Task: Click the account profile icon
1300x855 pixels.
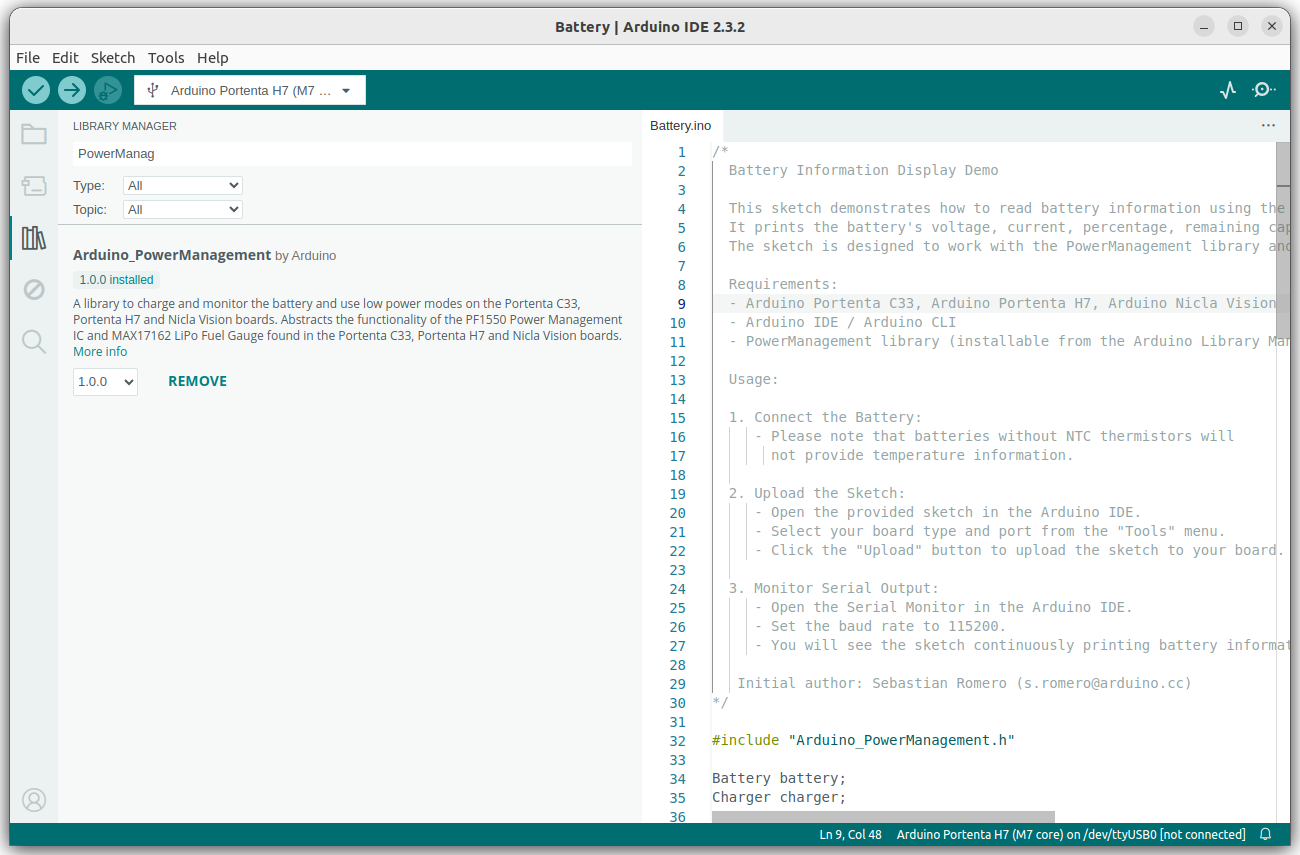Action: pyautogui.click(x=34, y=800)
